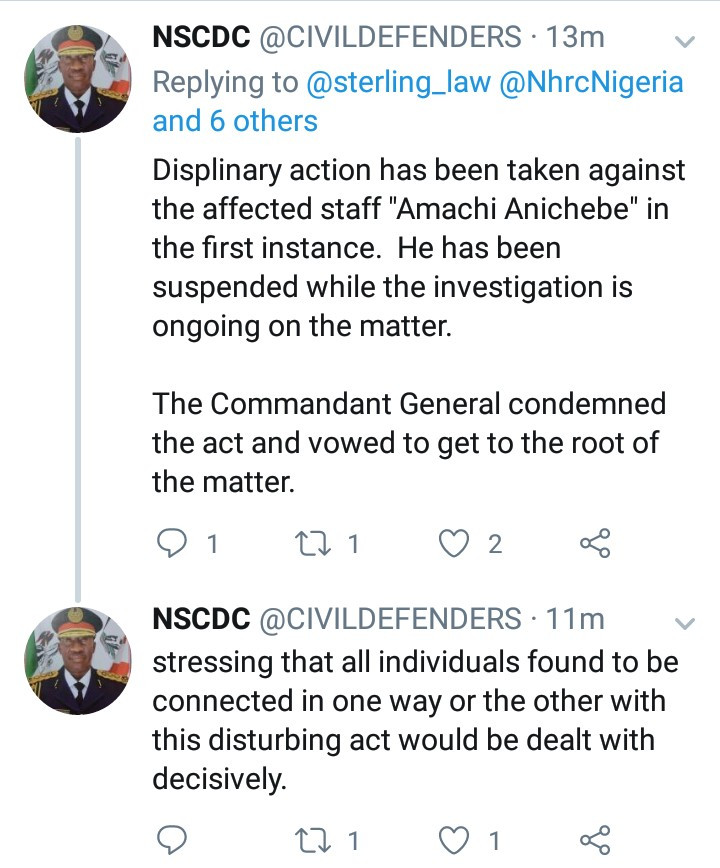
Task: Reply to the first NSCDC tweet
Action: (x=172, y=544)
